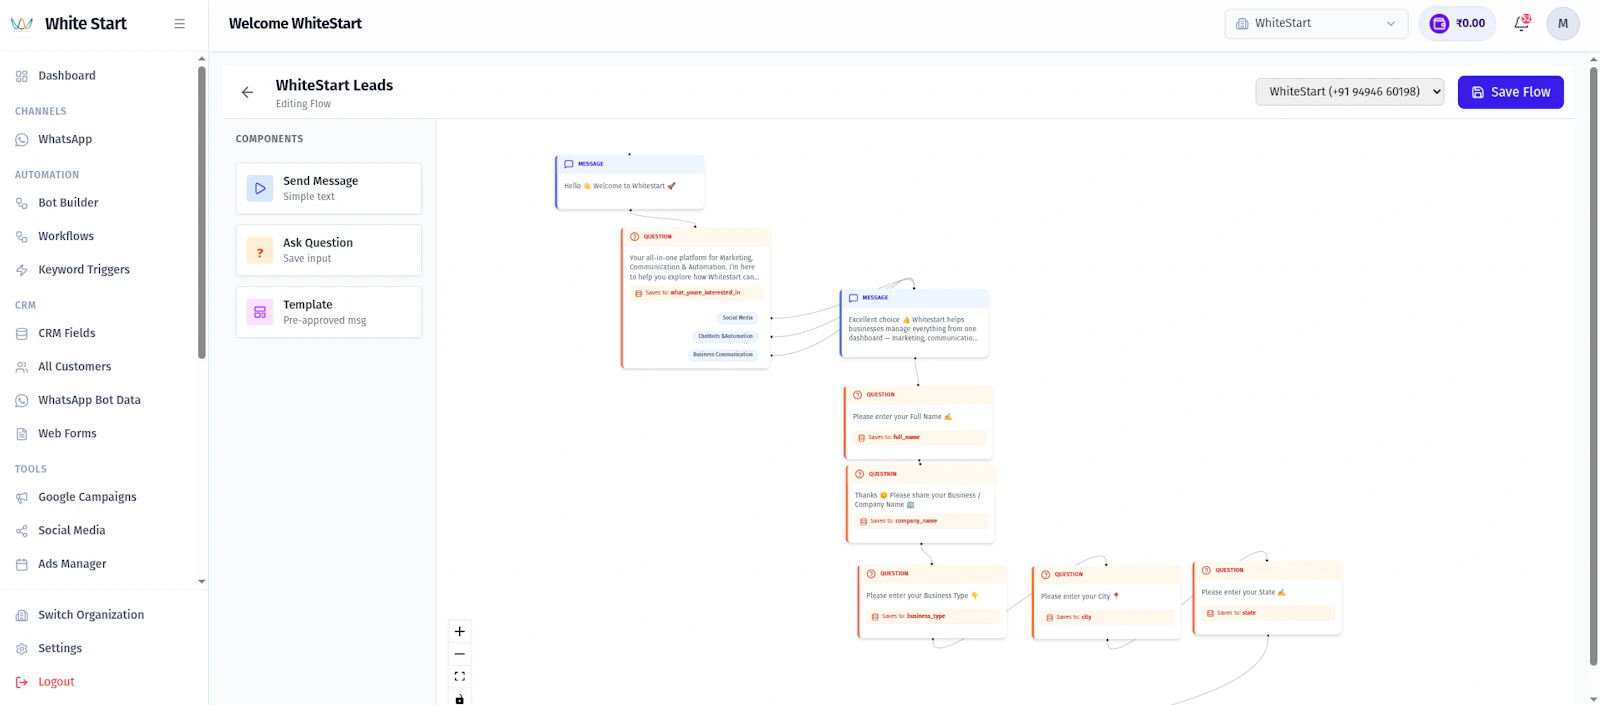Image resolution: width=1600 pixels, height=705 pixels.
Task: Click the All Customers people icon
Action: (x=22, y=367)
